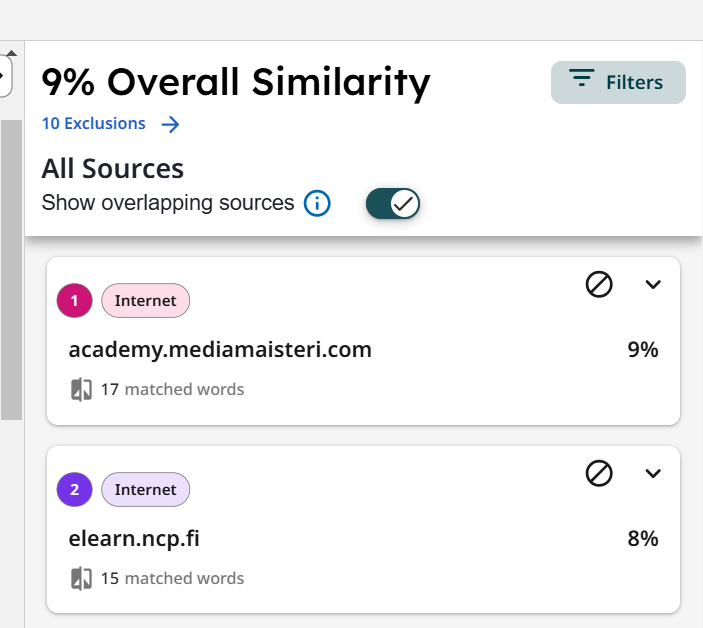703x628 pixels.
Task: Click the pink Internet tag on source 1
Action: (146, 300)
